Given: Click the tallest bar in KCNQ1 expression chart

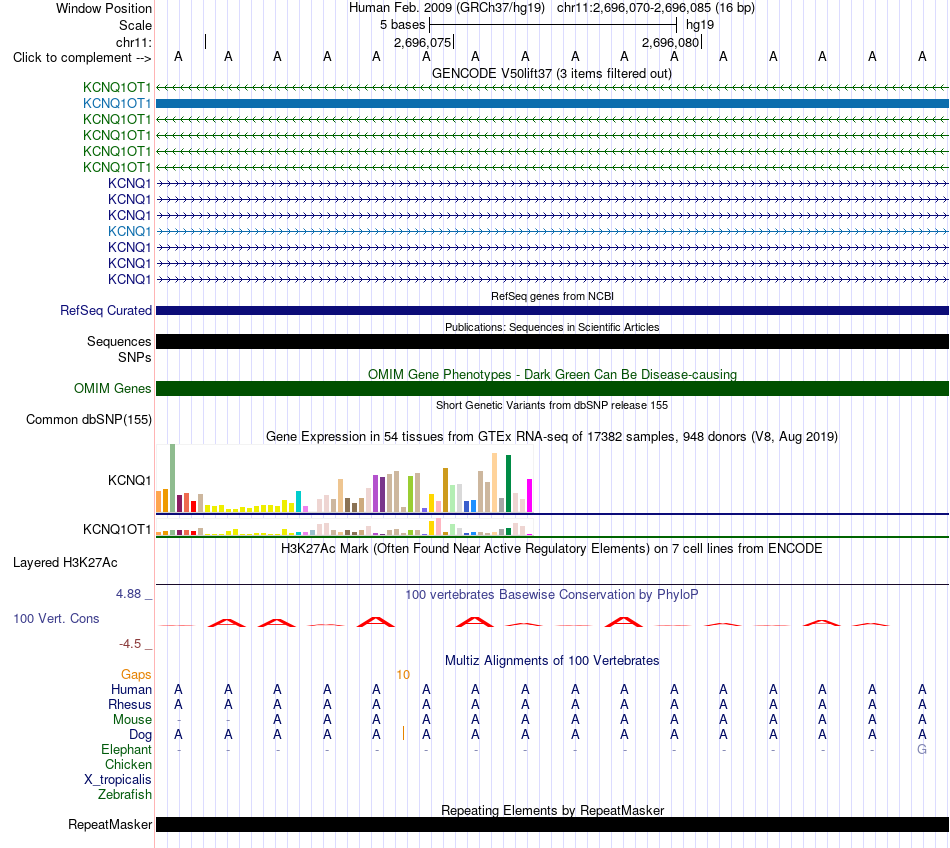Looking at the screenshot, I should 173,479.
